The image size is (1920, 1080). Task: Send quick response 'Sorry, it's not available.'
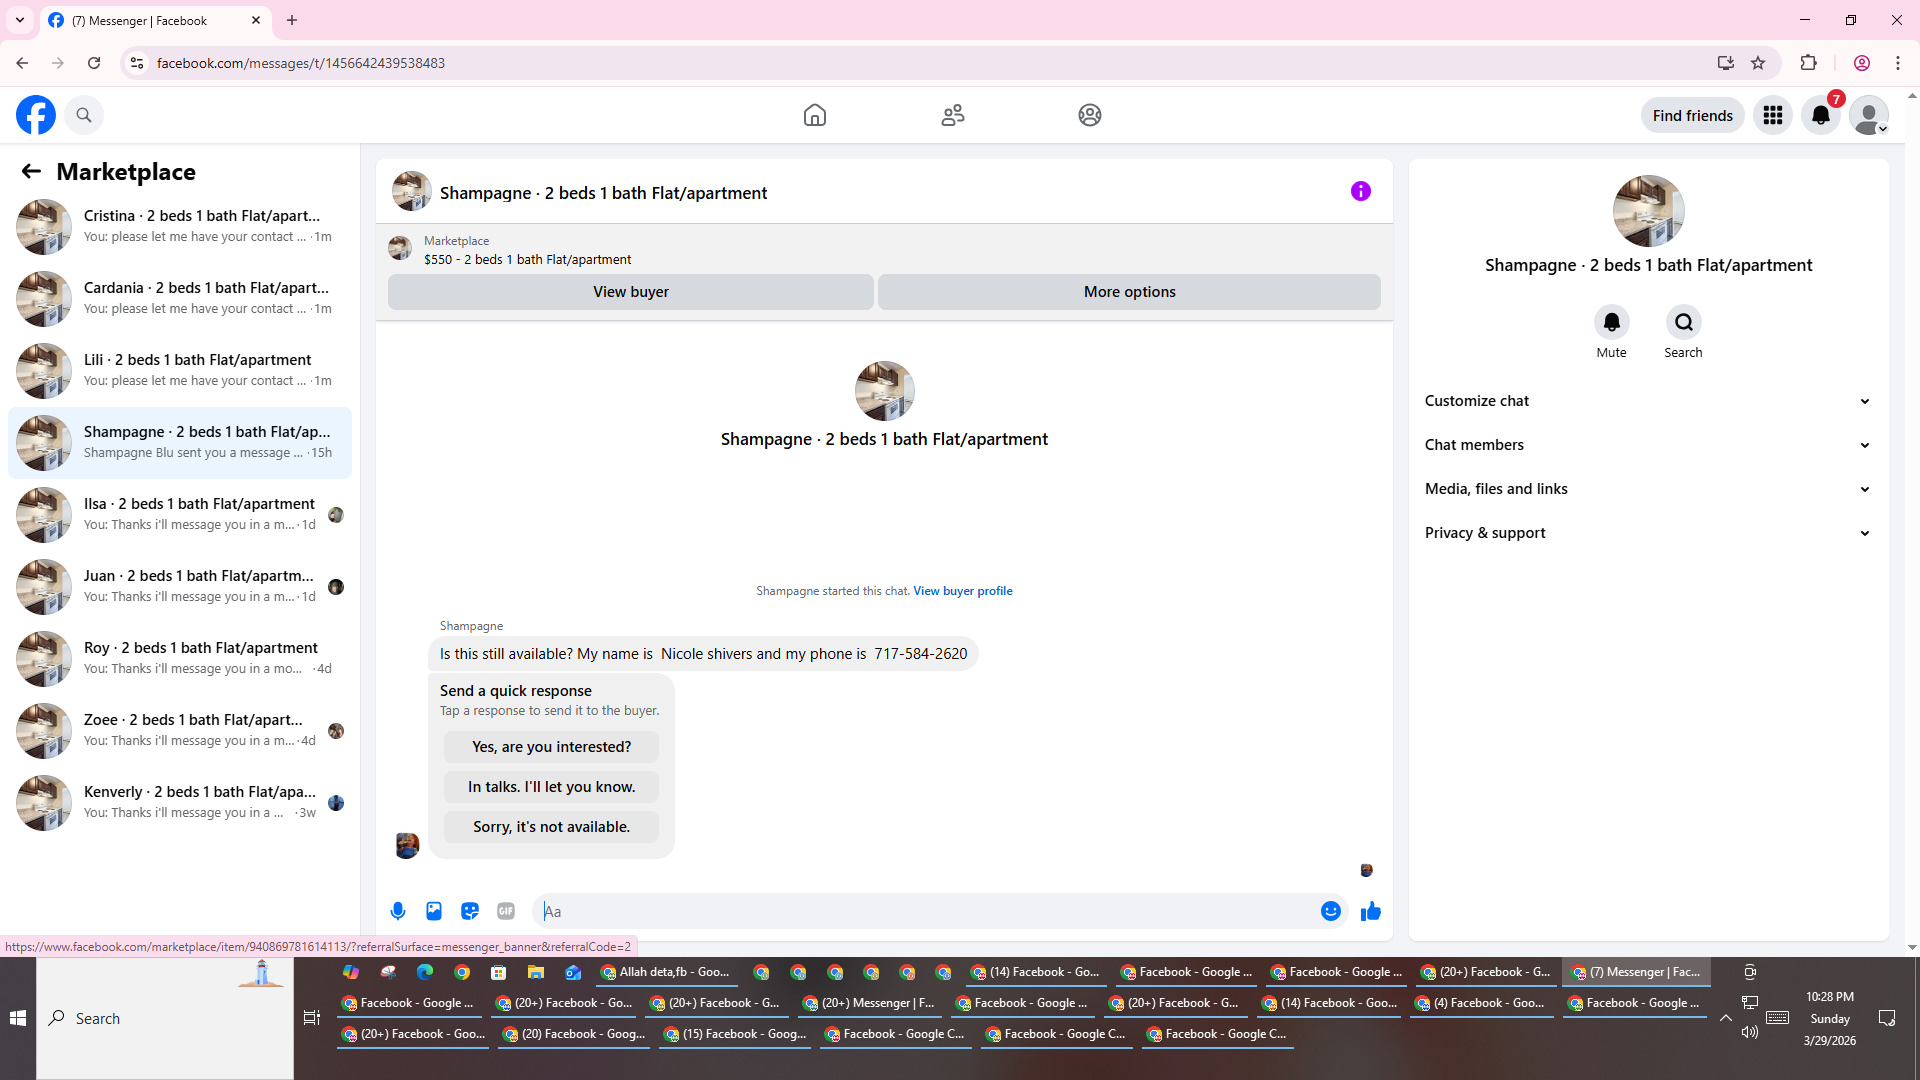[551, 827]
